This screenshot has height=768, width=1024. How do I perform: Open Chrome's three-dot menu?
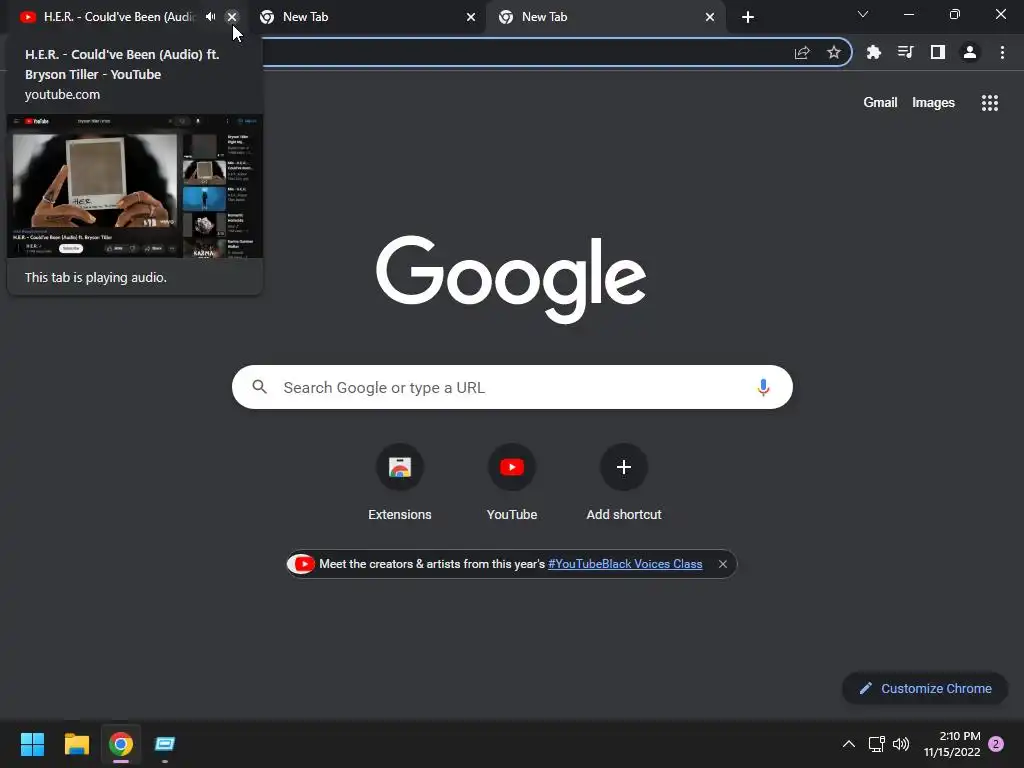1002,52
